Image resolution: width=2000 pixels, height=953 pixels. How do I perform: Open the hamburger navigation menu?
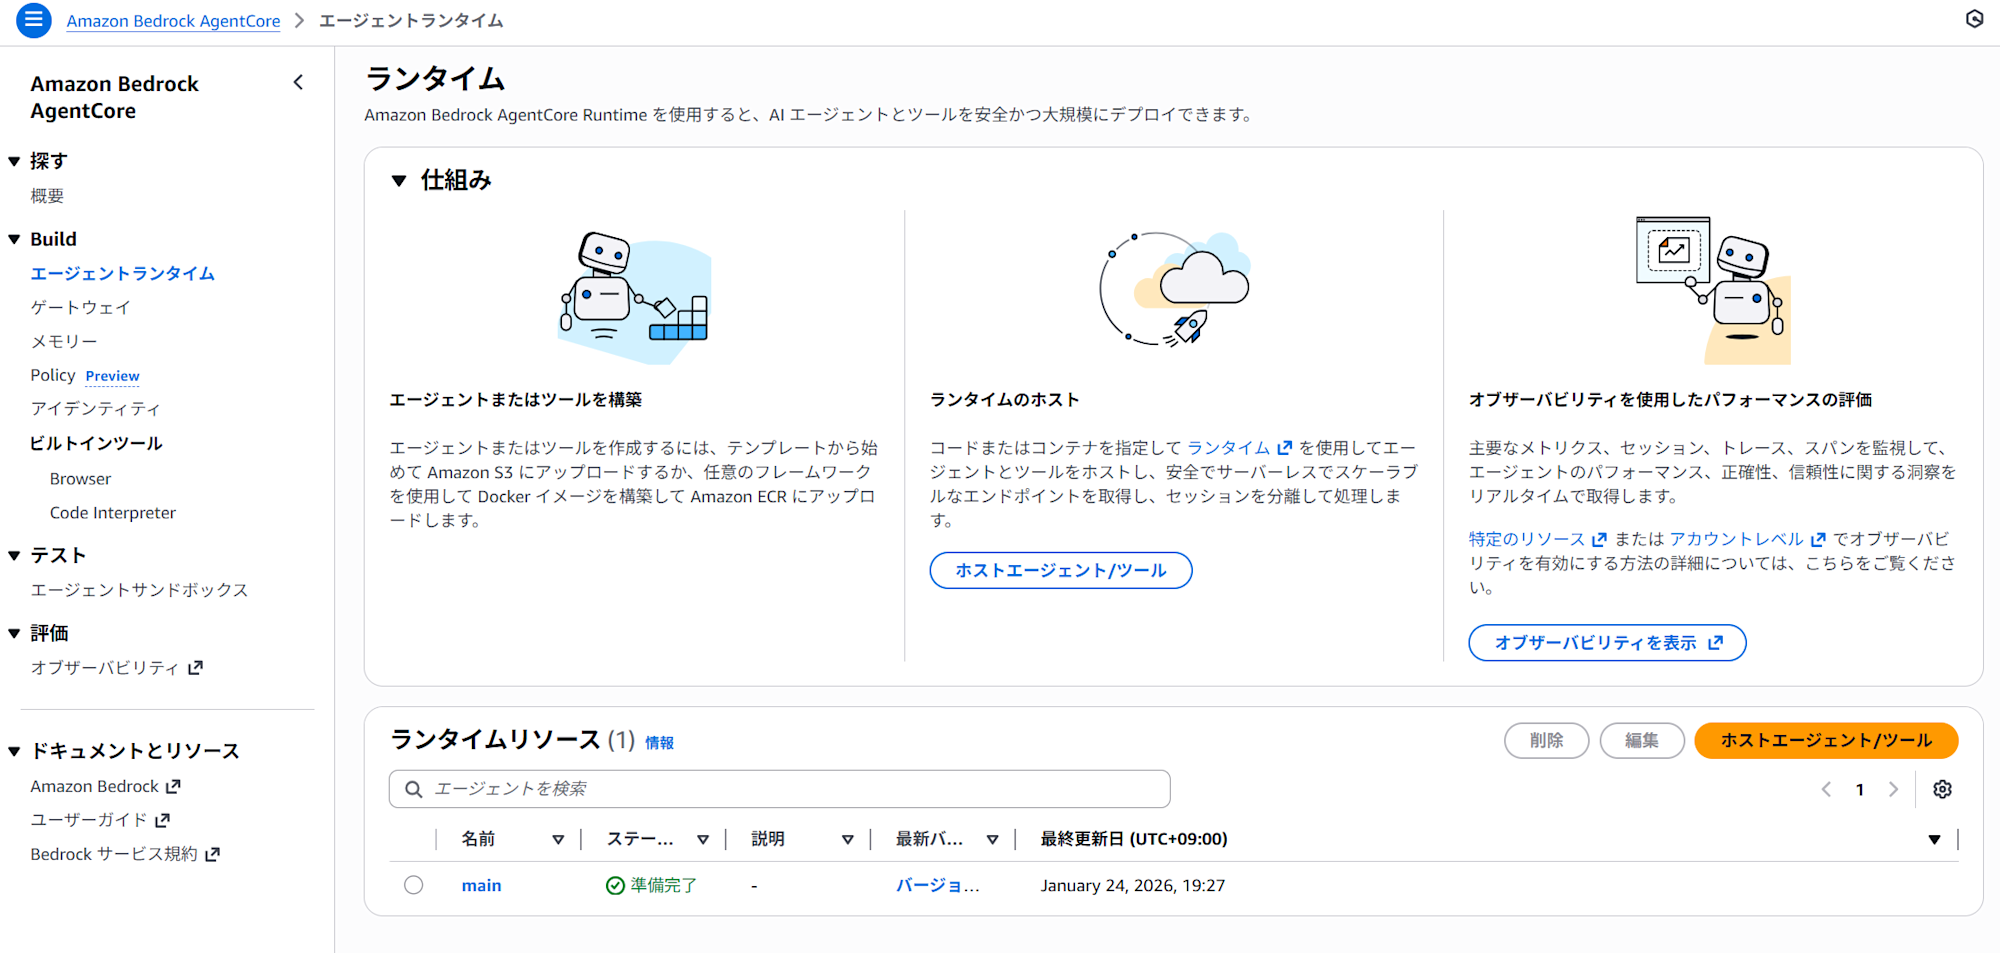[x=32, y=20]
